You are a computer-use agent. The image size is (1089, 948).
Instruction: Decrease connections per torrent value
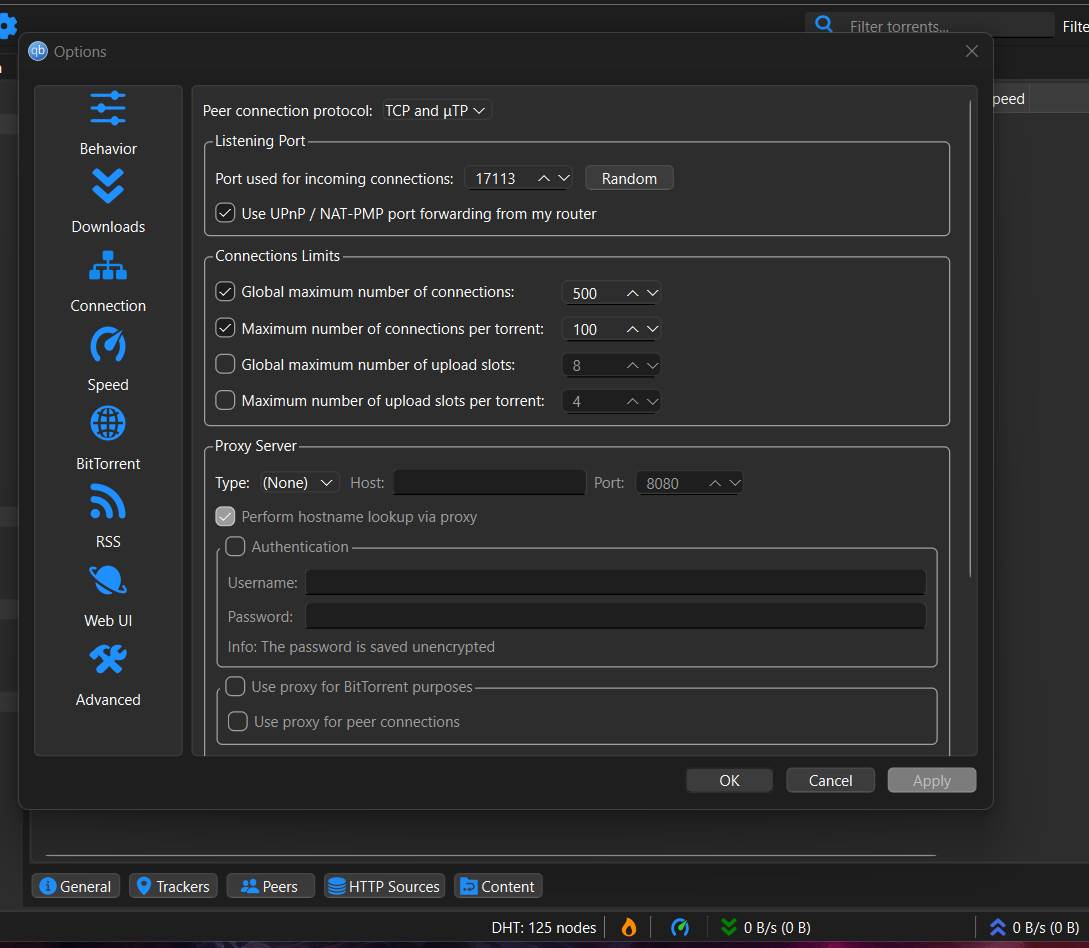point(652,329)
